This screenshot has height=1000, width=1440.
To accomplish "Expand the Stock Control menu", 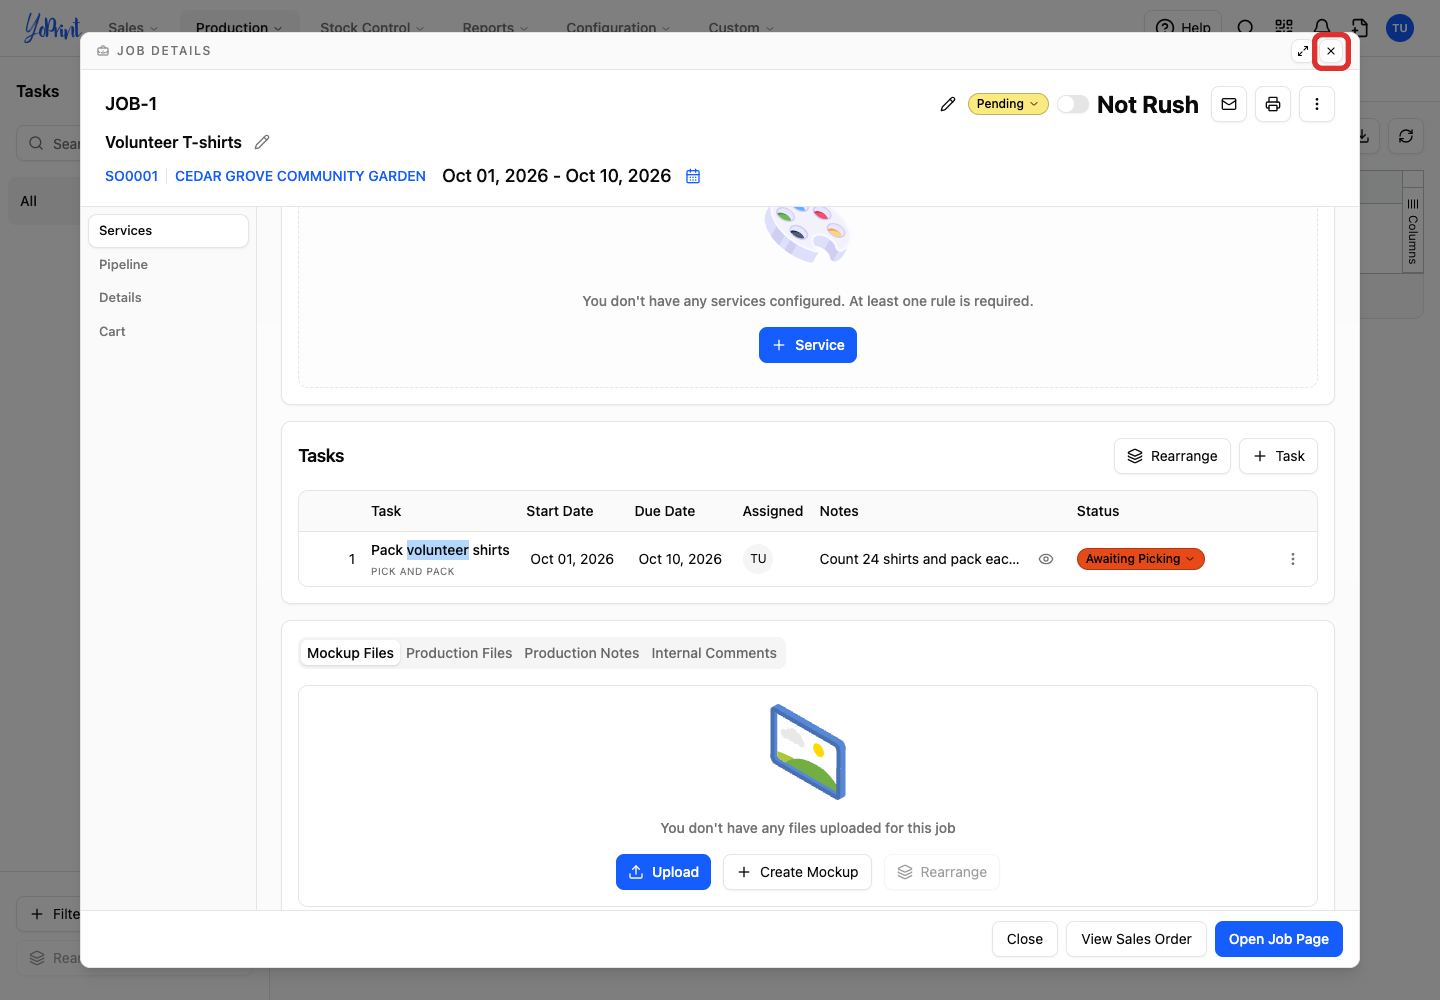I will 372,27.
